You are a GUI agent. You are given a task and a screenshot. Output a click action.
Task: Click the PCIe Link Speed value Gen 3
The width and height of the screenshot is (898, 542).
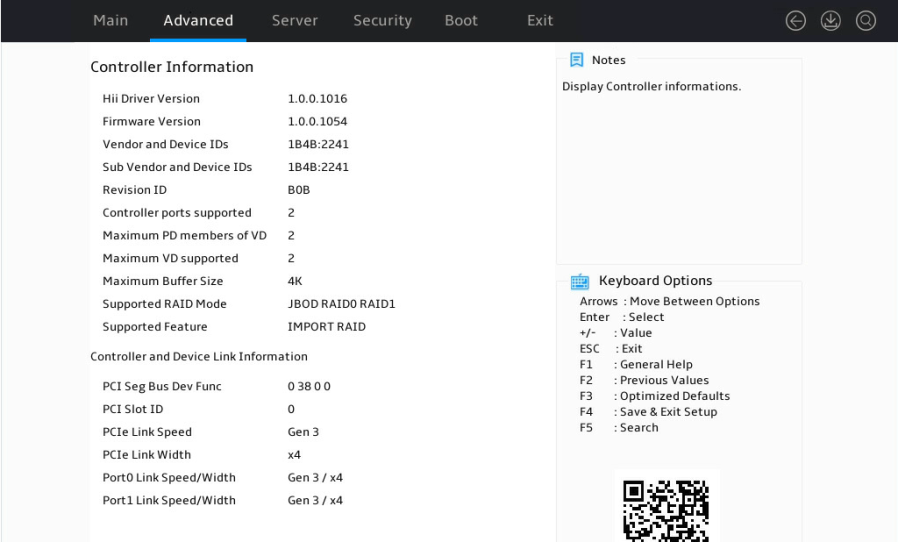pos(303,432)
